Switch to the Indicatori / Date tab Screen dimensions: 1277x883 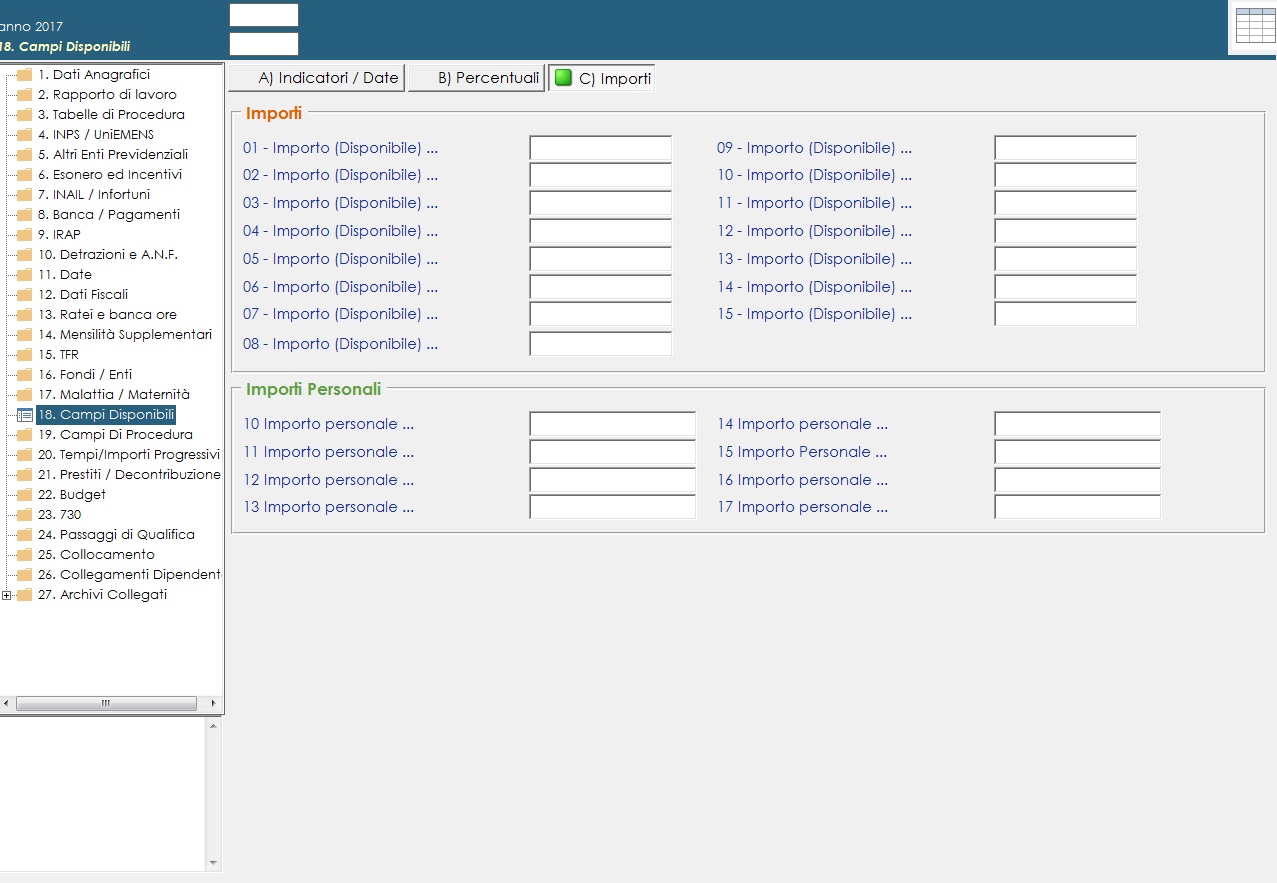(317, 78)
